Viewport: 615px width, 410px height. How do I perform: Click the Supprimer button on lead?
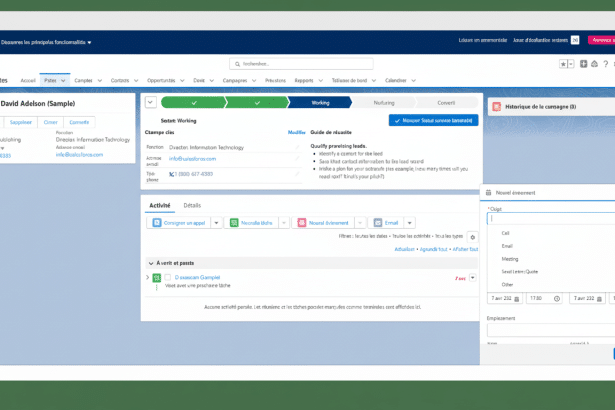20,122
